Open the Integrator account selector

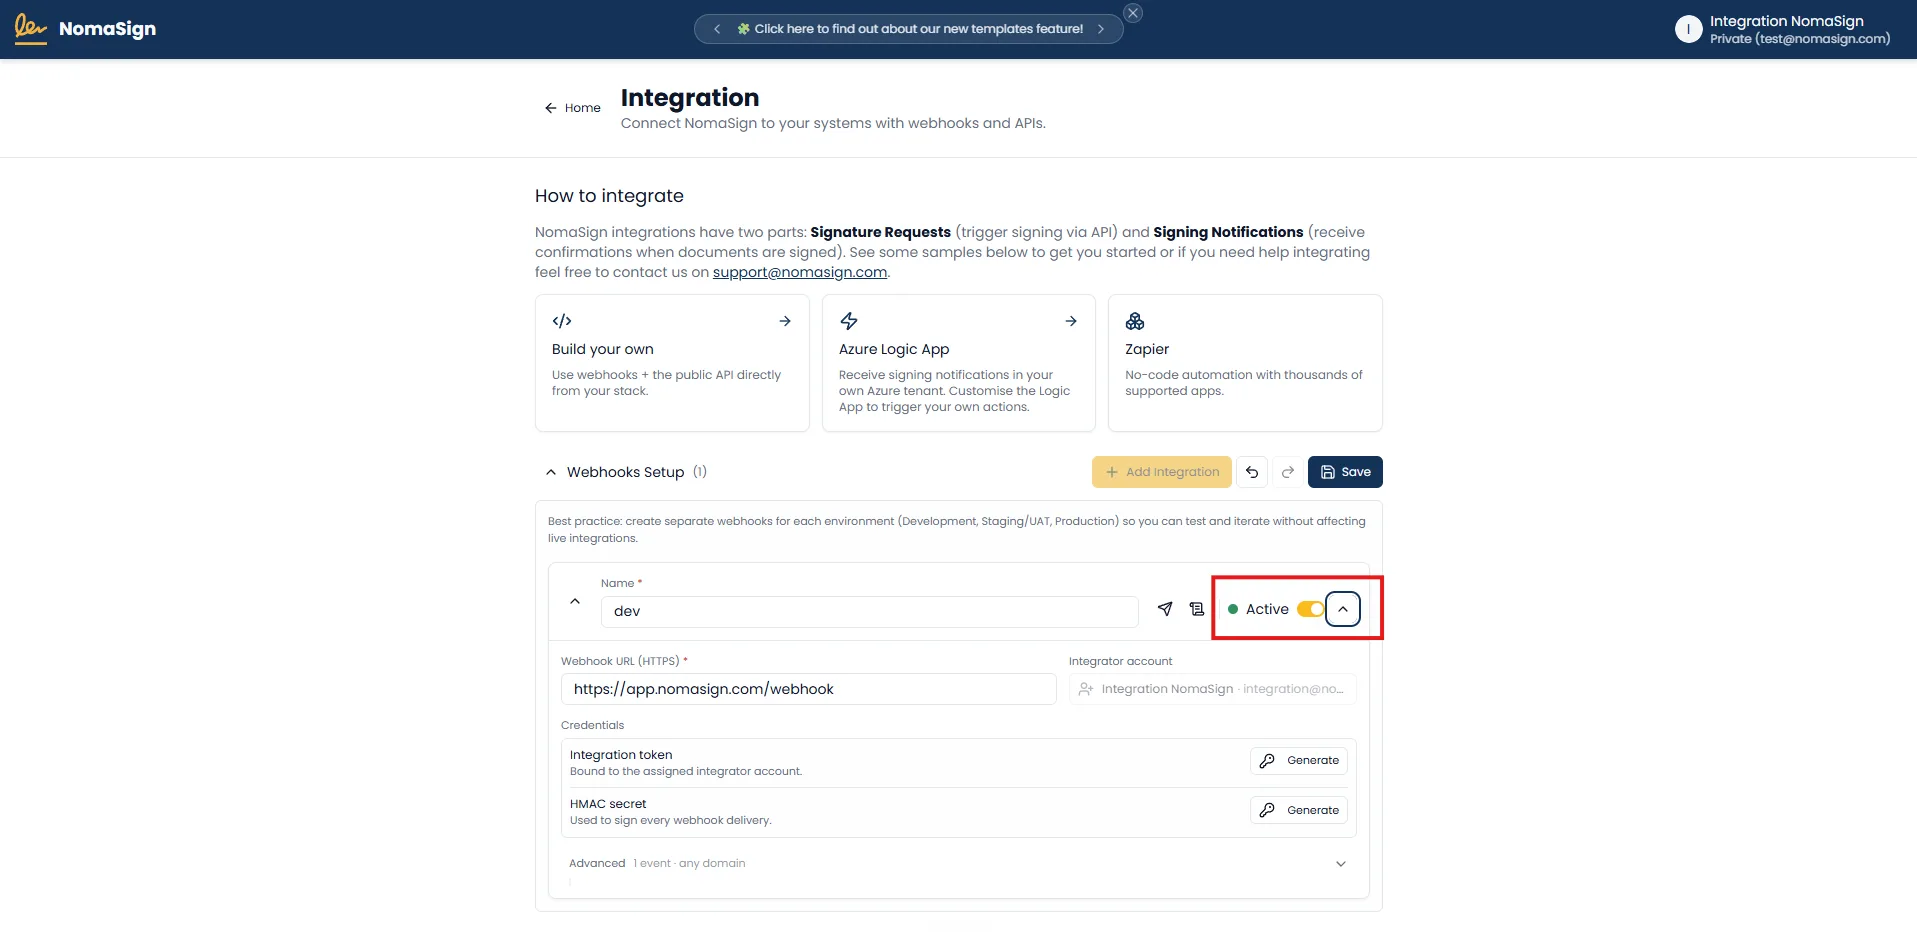pos(1213,689)
